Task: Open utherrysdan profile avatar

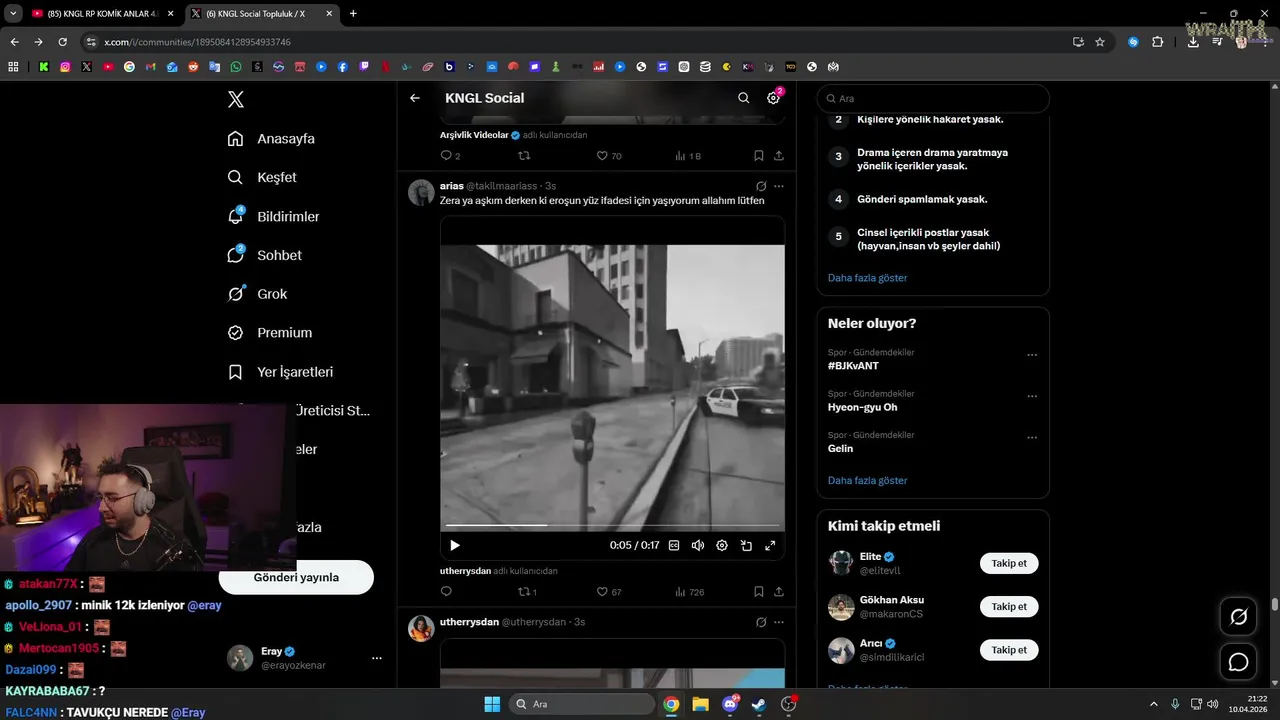Action: tap(421, 628)
